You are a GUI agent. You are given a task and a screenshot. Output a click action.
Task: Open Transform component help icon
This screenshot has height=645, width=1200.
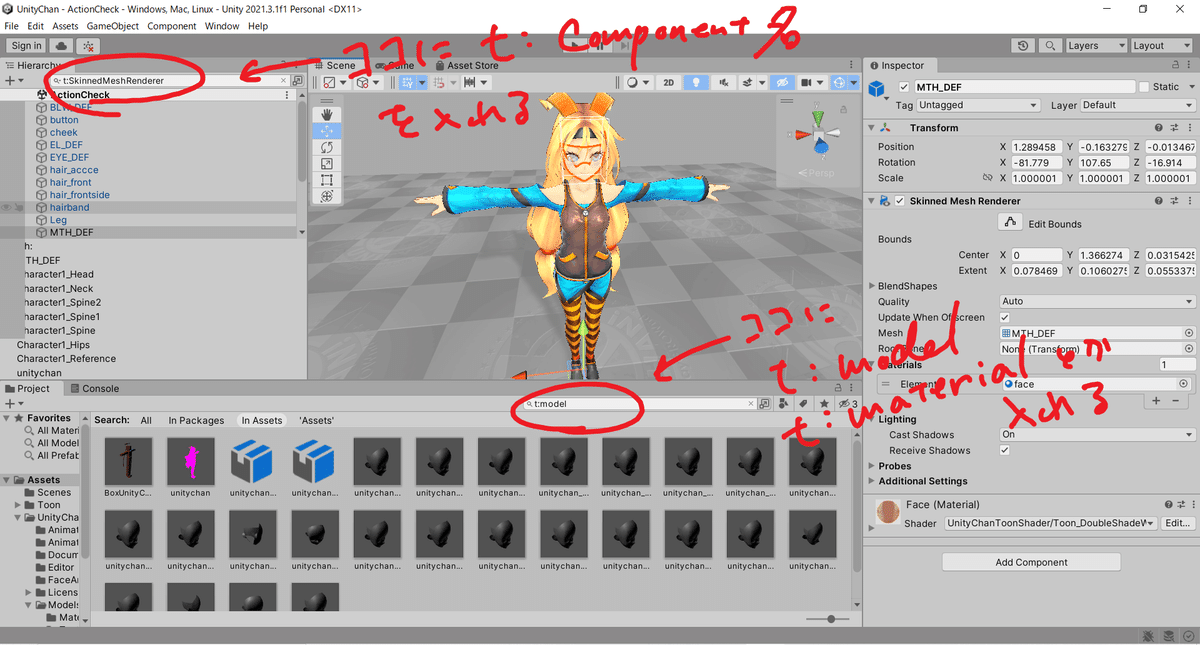pyautogui.click(x=1158, y=128)
